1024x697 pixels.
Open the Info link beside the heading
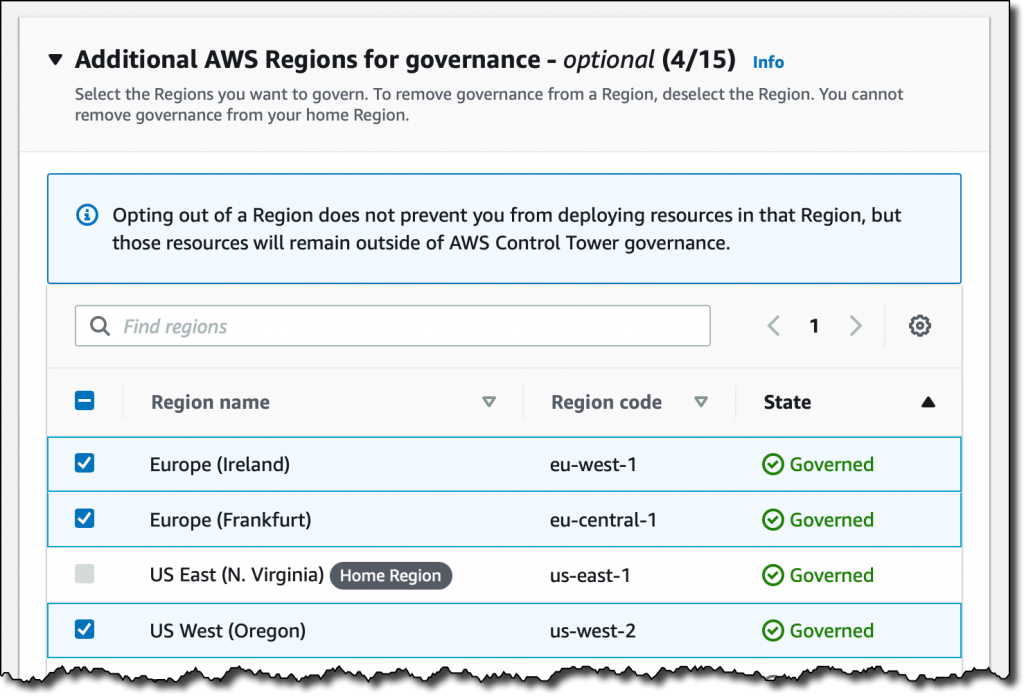(768, 62)
